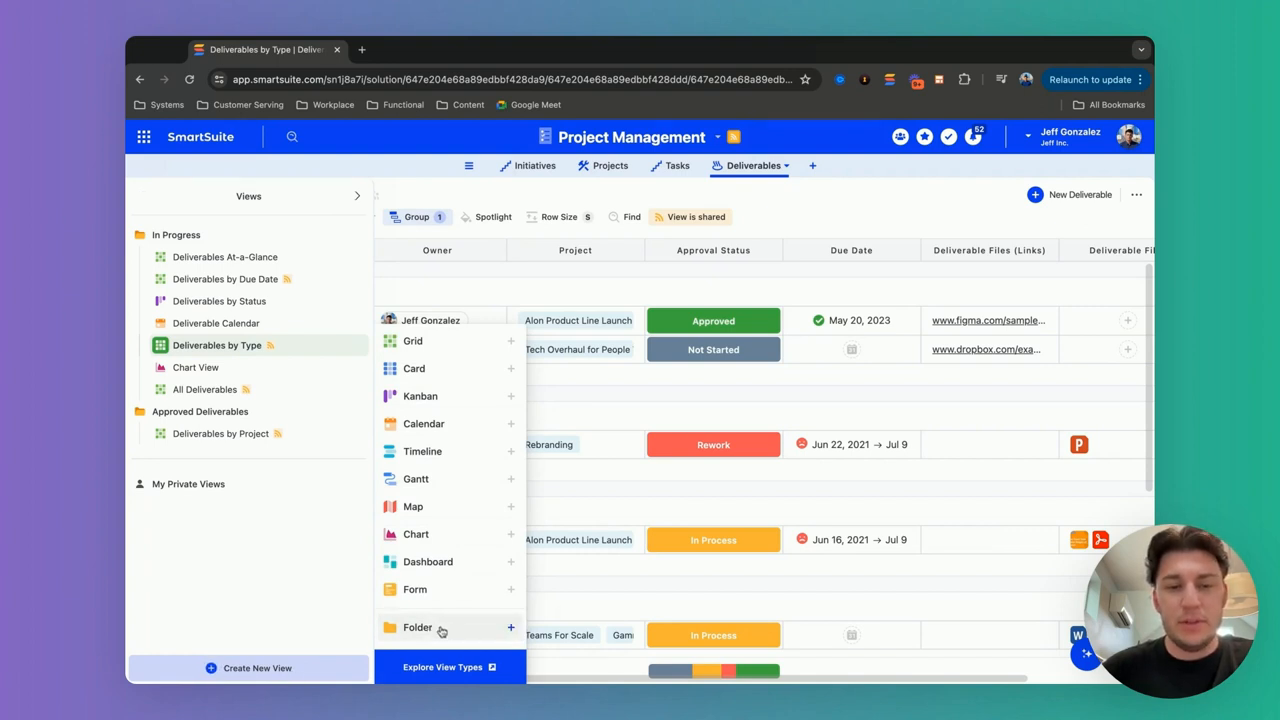This screenshot has height=720, width=1280.
Task: Open the Deliverables tab dropdown arrow
Action: 787,166
